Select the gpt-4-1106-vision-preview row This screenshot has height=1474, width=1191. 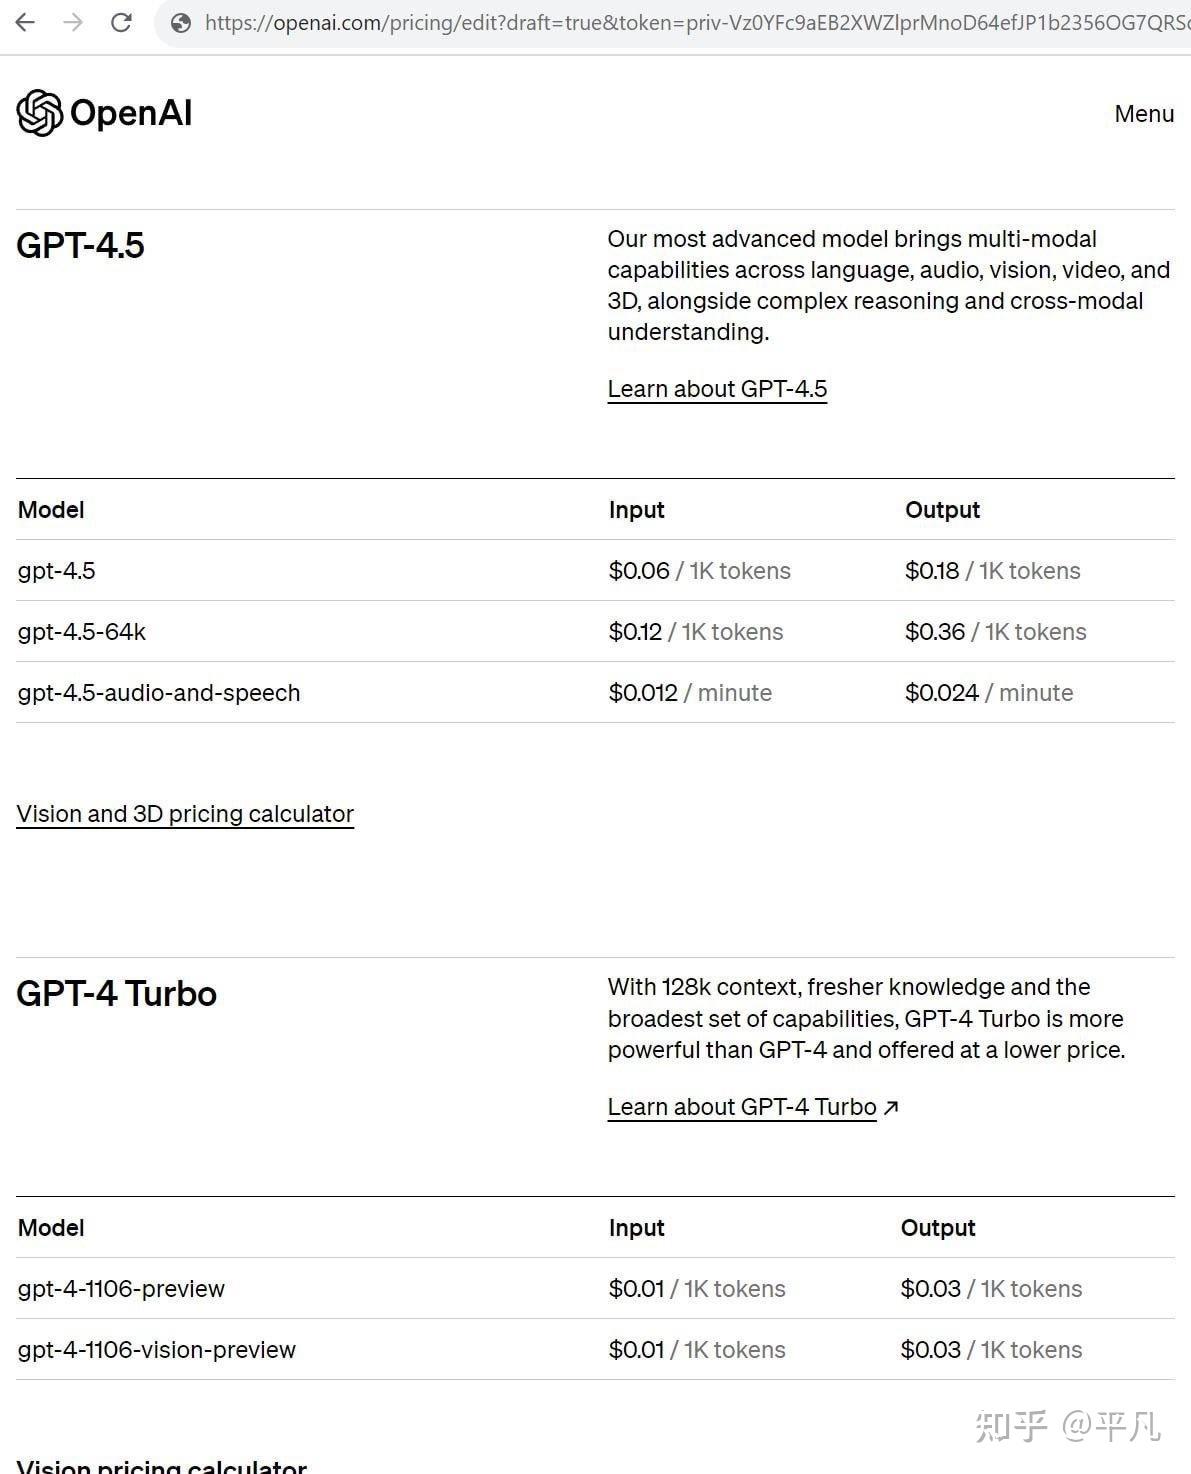156,1349
